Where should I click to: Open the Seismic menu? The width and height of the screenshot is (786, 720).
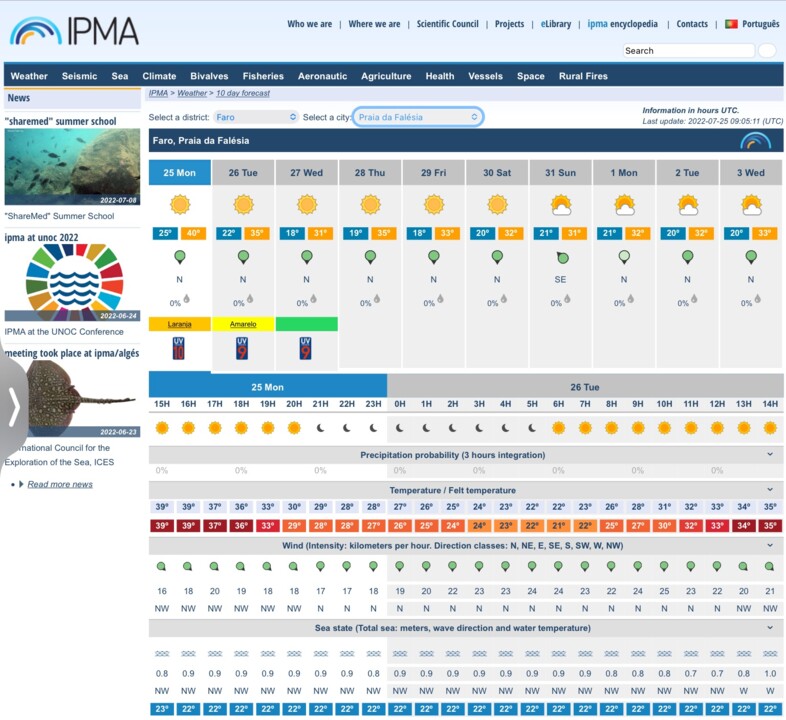pyautogui.click(x=79, y=76)
